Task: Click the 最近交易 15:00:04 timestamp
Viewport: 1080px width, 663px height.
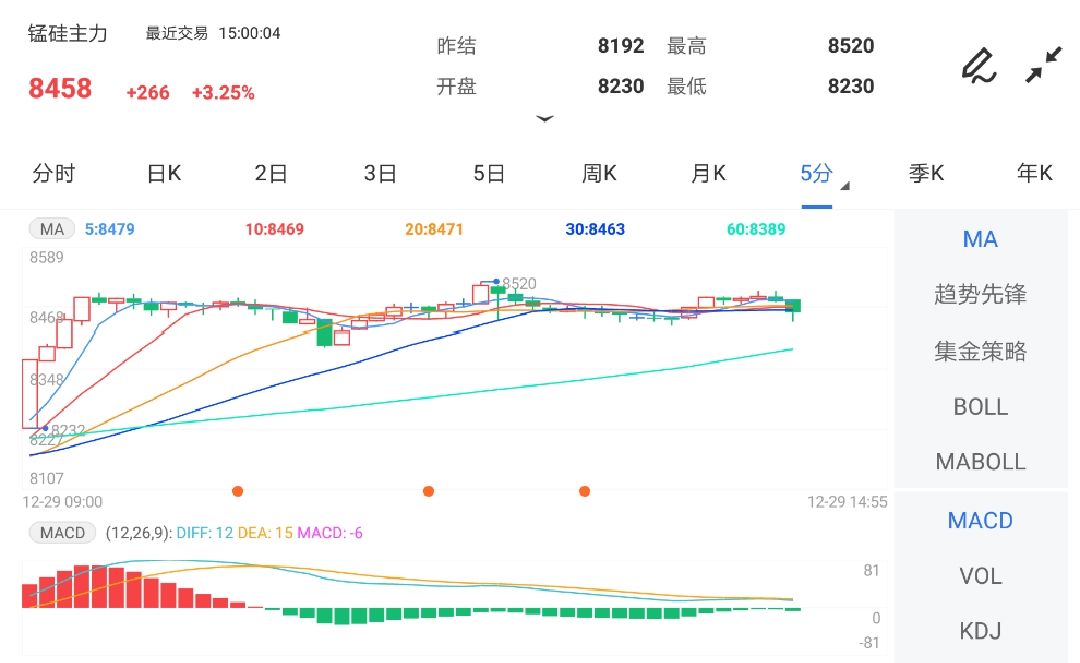Action: [213, 33]
